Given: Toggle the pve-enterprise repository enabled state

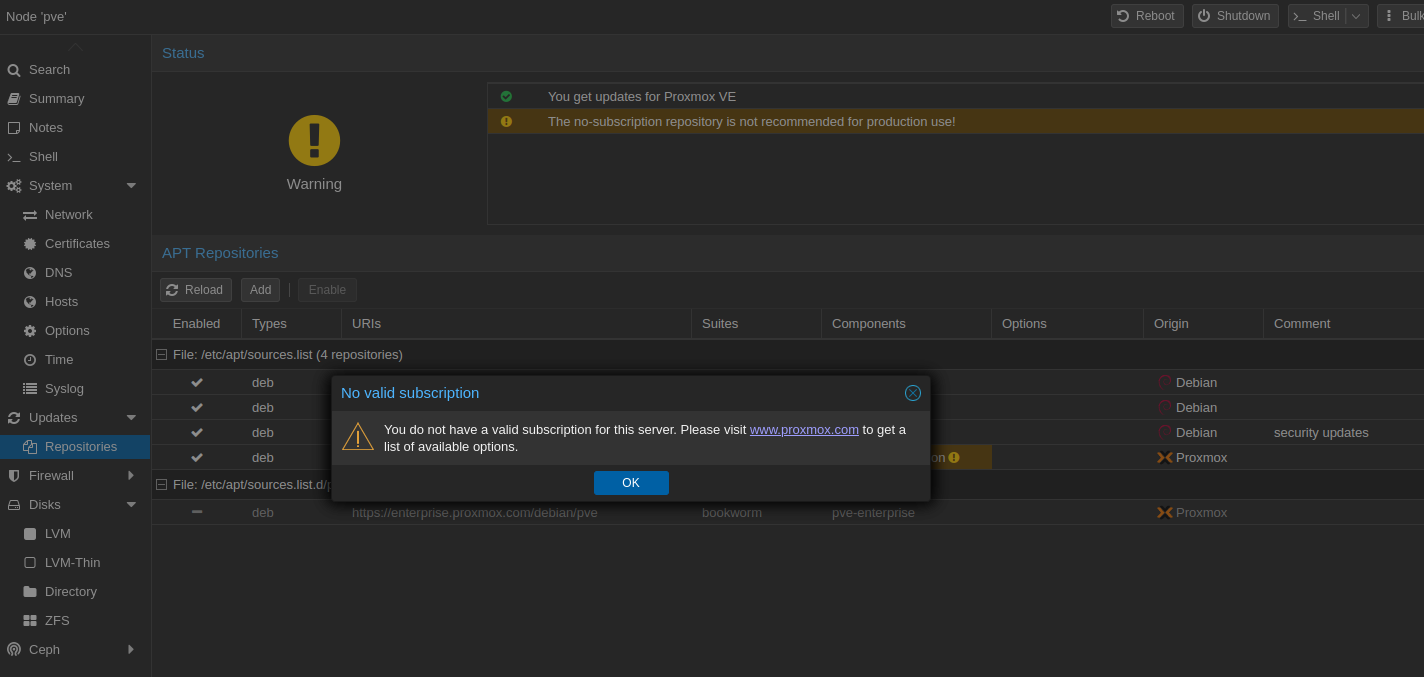Looking at the screenshot, I should (196, 512).
